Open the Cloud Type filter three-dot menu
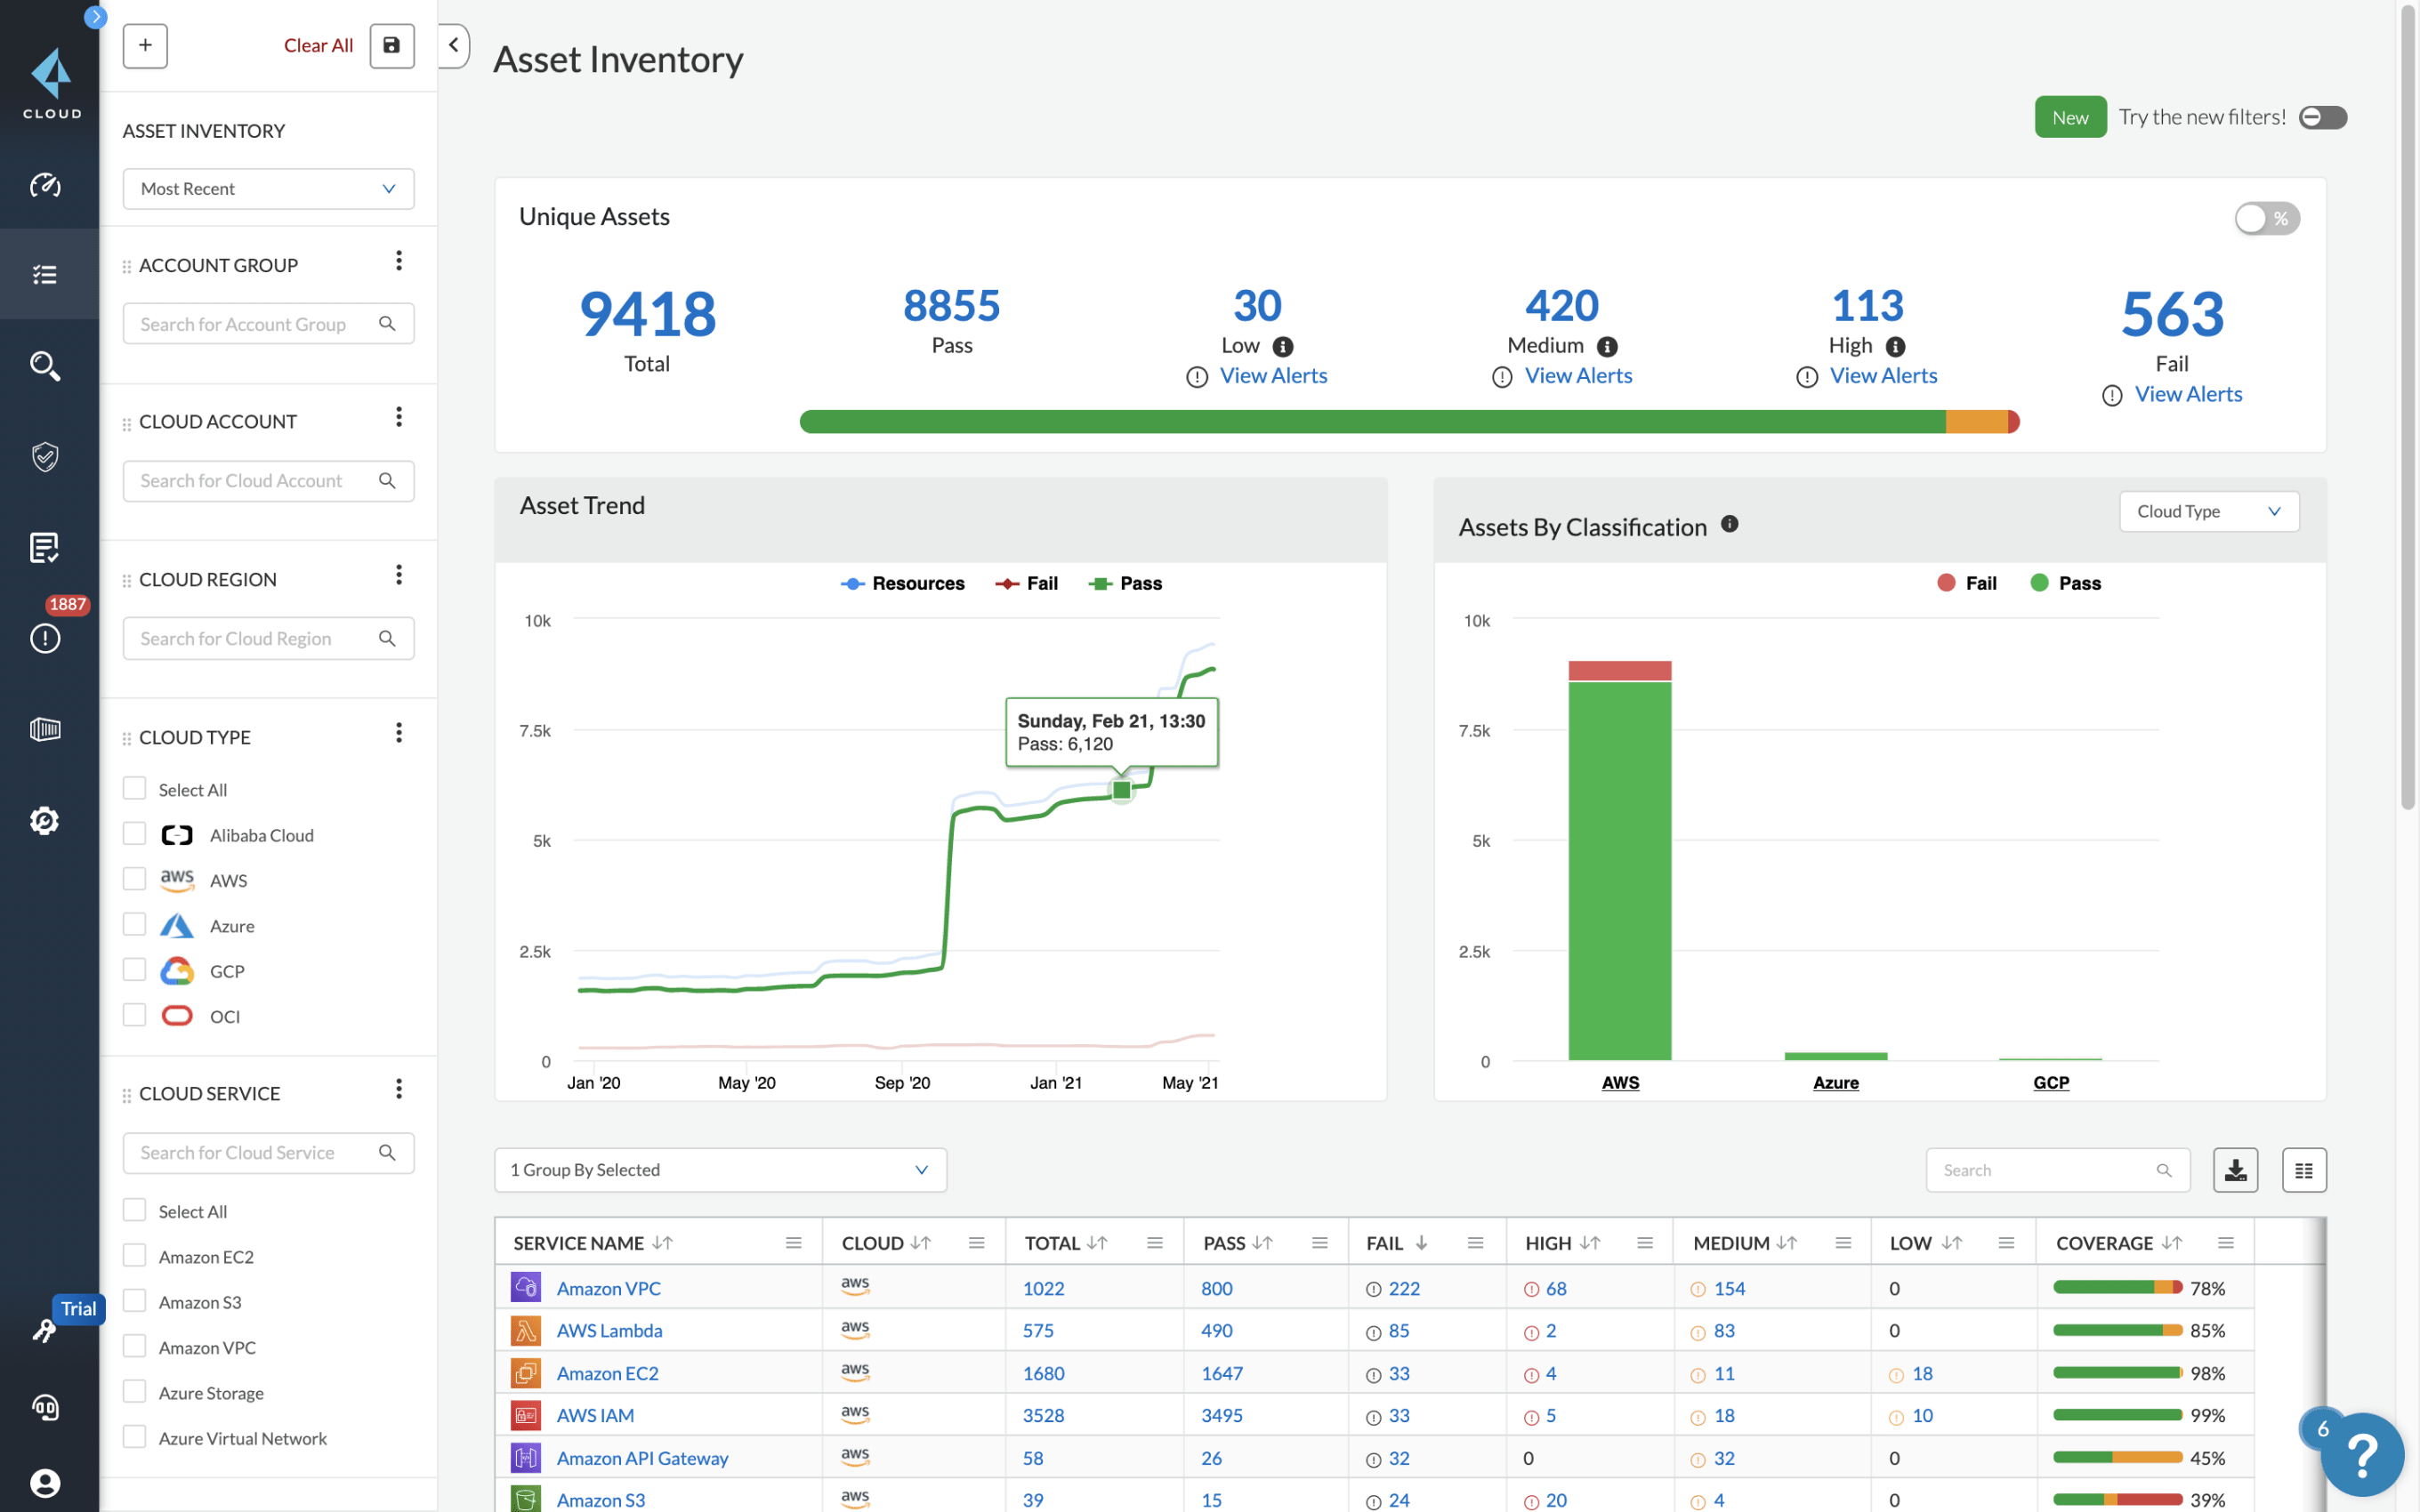The height and width of the screenshot is (1512, 2420). 398,733
